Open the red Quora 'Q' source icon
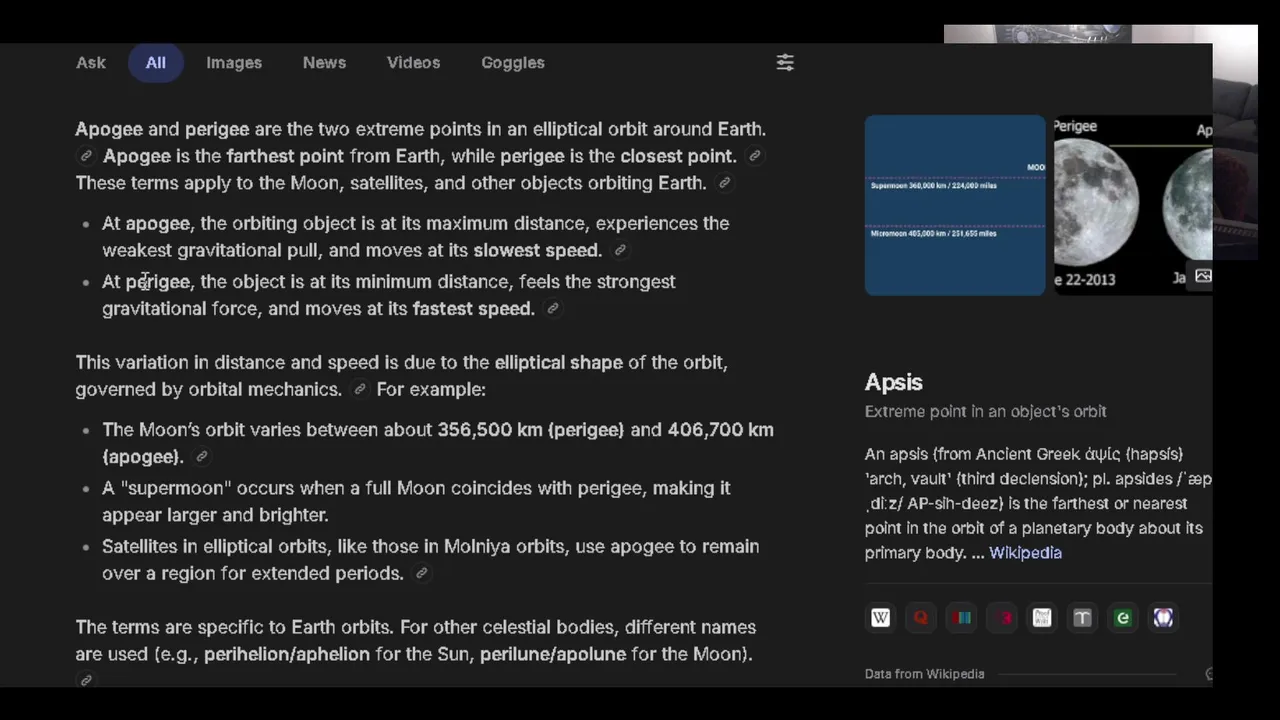This screenshot has width=1280, height=720. click(921, 618)
